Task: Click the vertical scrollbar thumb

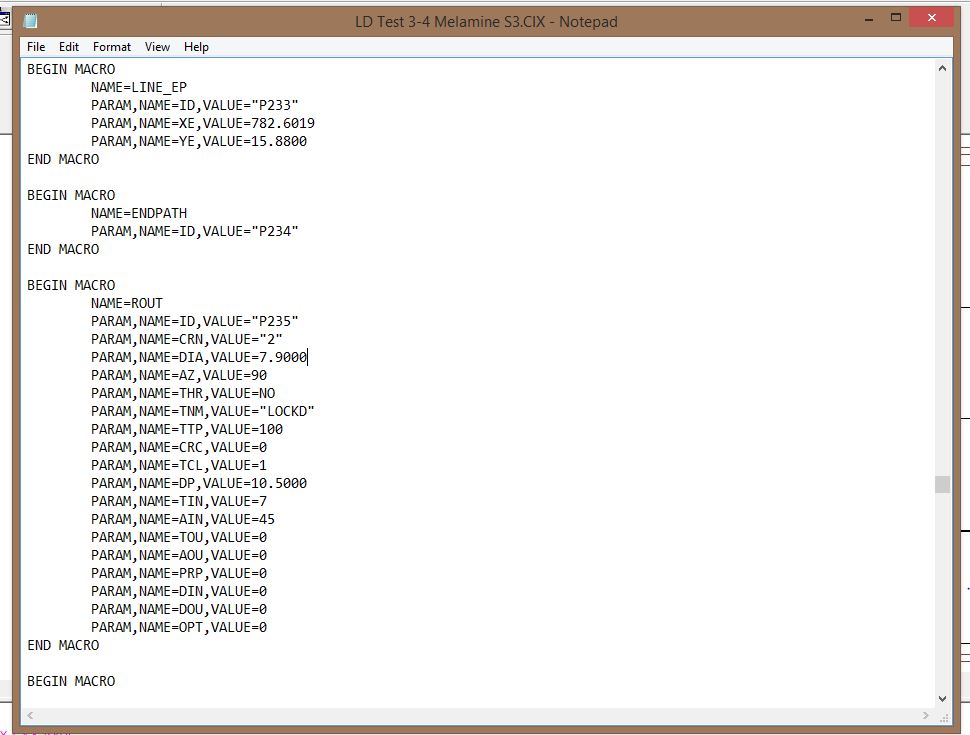Action: [942, 484]
